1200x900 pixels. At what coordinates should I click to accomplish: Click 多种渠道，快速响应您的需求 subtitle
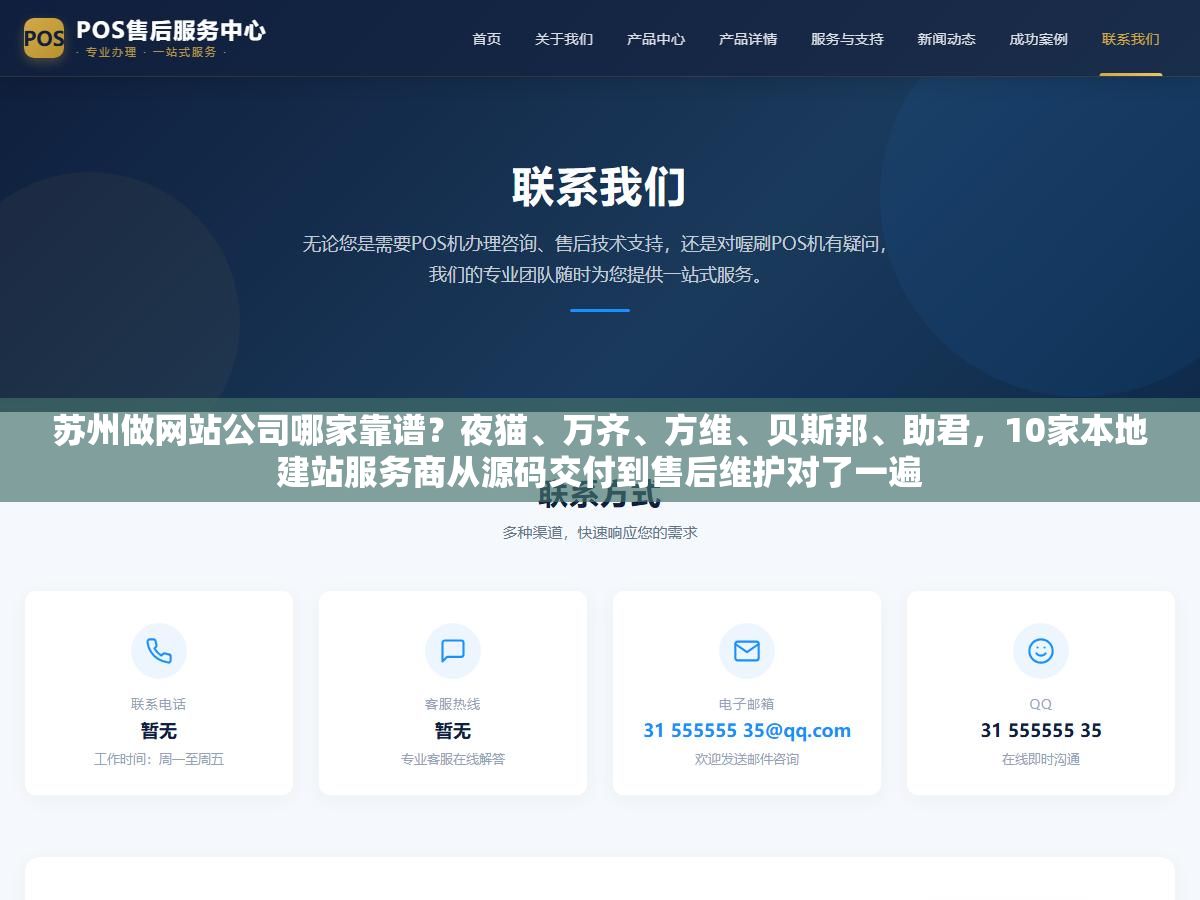[600, 533]
